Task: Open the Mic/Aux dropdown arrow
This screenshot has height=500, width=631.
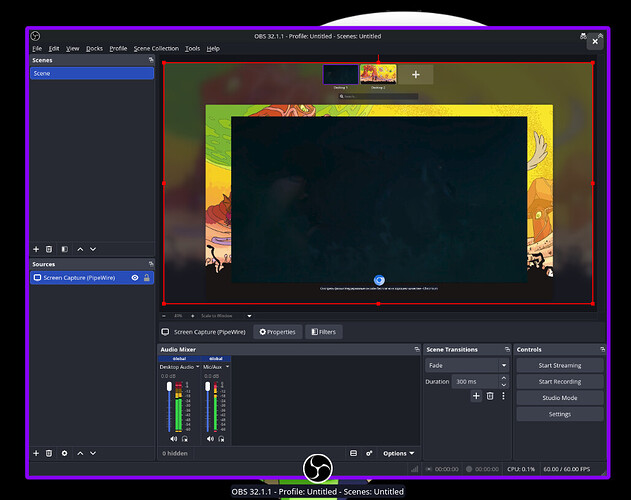Action: 227,366
